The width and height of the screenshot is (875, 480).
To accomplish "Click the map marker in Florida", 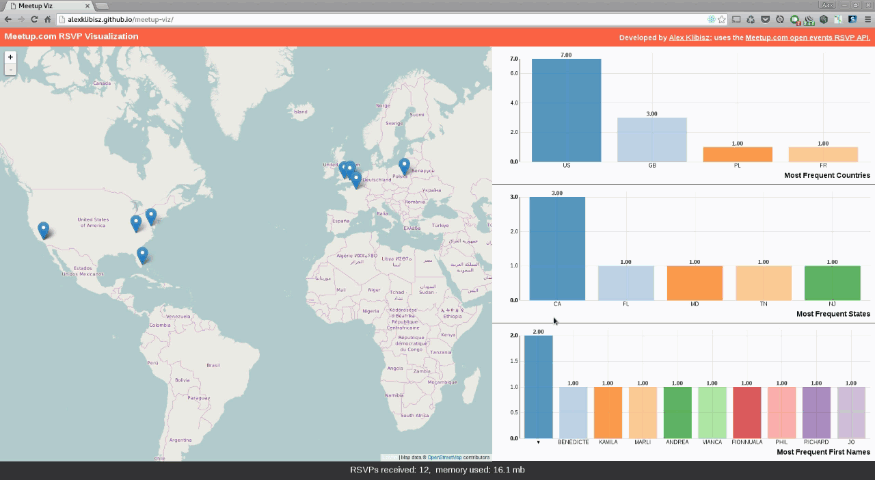I will (143, 254).
